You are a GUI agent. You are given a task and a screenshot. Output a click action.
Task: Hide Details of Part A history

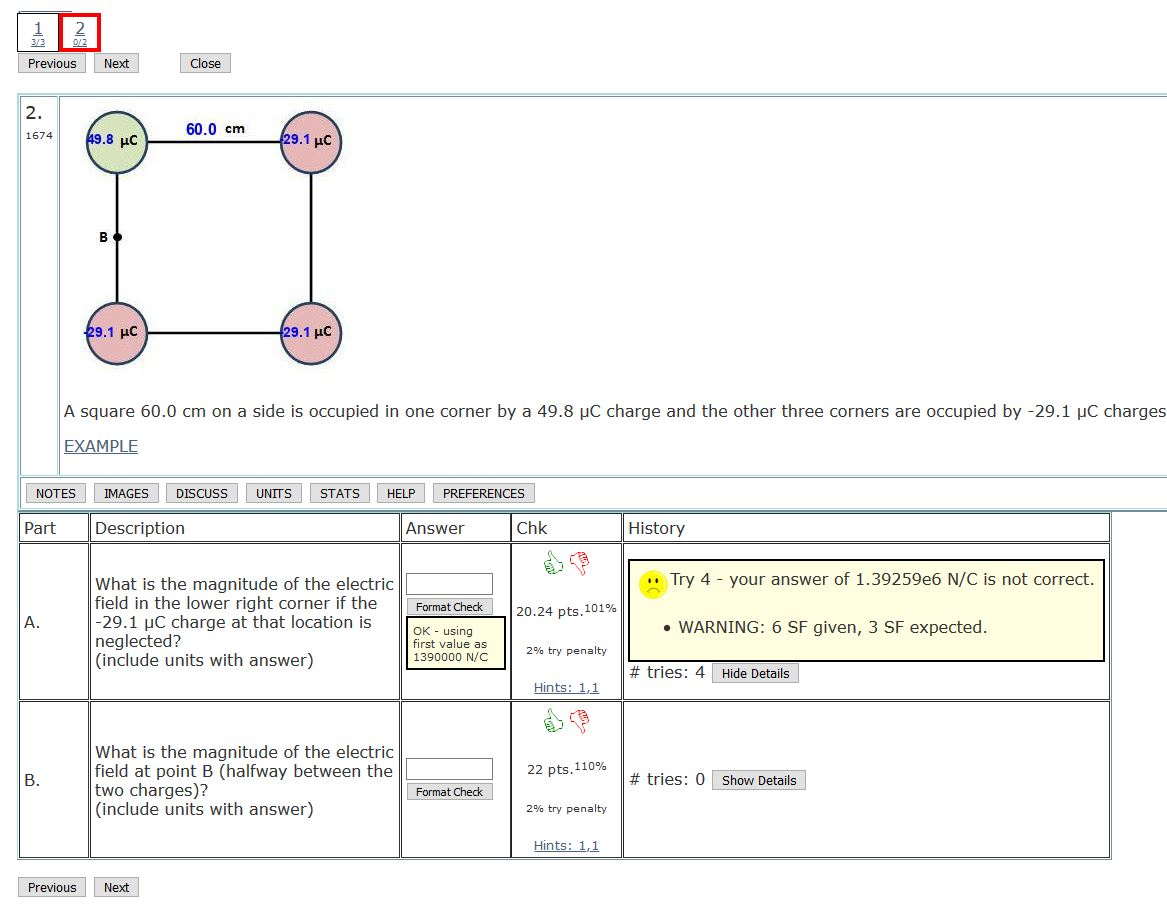(755, 674)
